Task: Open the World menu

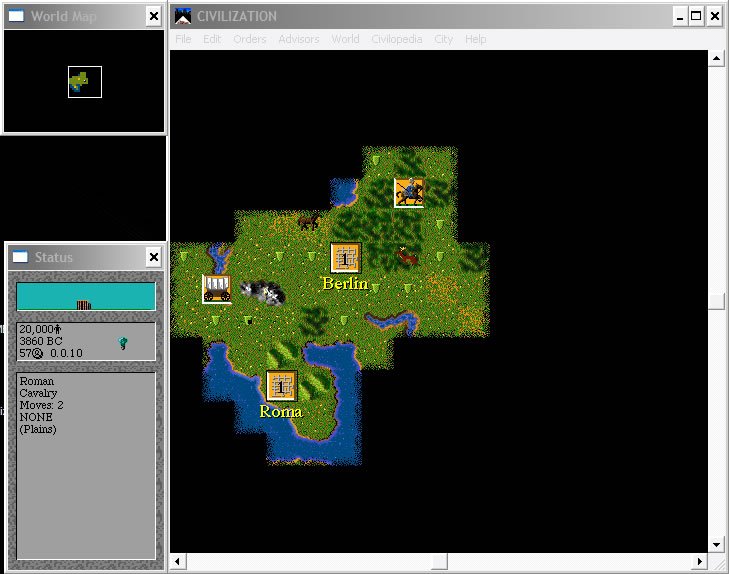Action: 345,39
